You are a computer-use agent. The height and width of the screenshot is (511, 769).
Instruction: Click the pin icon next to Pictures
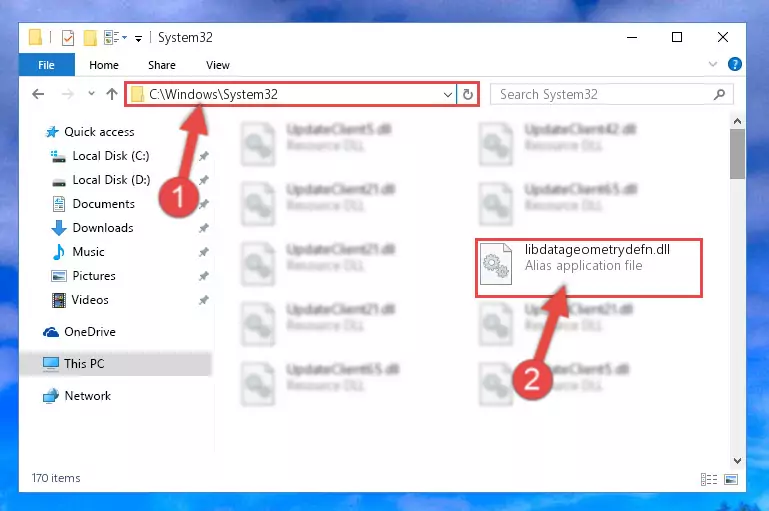(204, 276)
